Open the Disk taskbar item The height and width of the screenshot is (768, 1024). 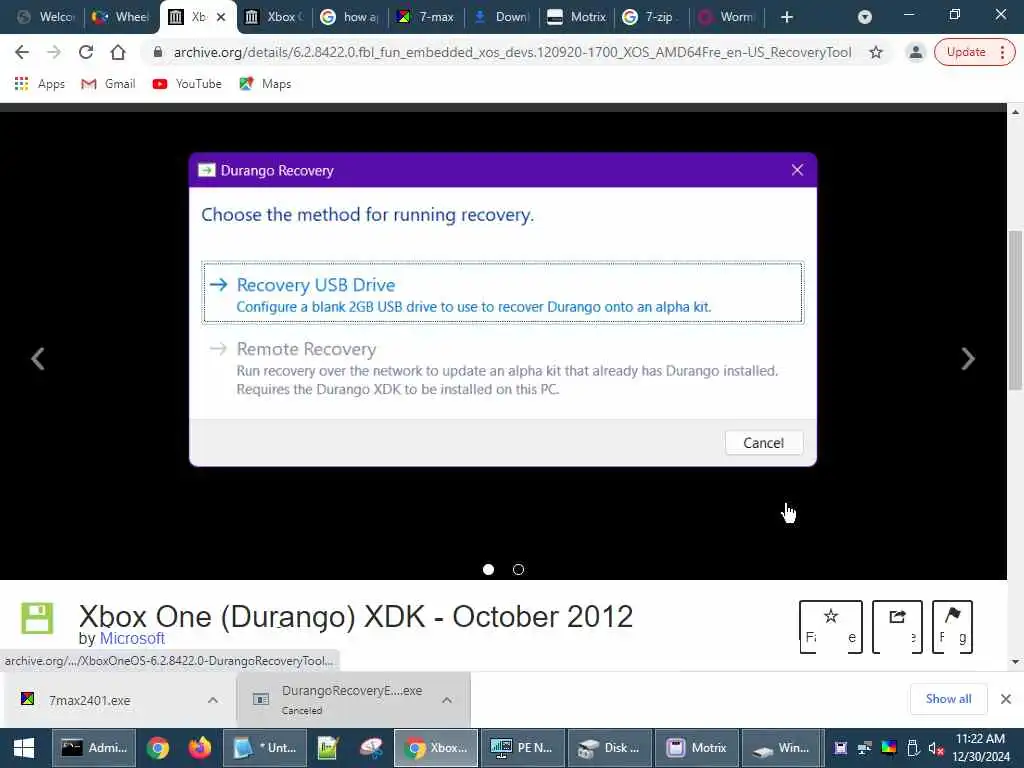coord(610,748)
